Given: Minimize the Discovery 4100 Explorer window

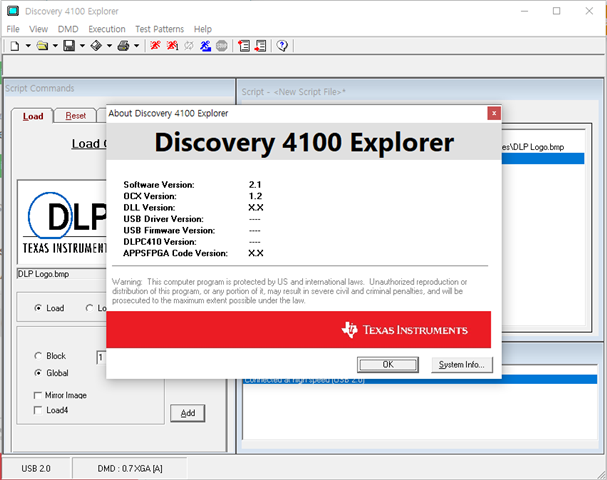Looking at the screenshot, I should (x=525, y=11).
